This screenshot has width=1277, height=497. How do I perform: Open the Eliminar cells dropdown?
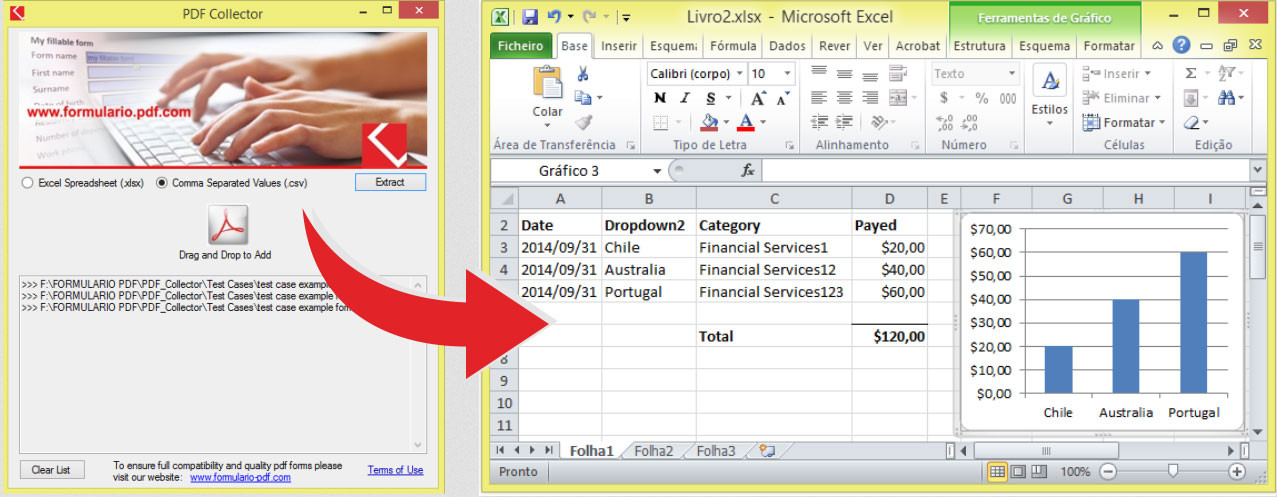pos(1158,98)
